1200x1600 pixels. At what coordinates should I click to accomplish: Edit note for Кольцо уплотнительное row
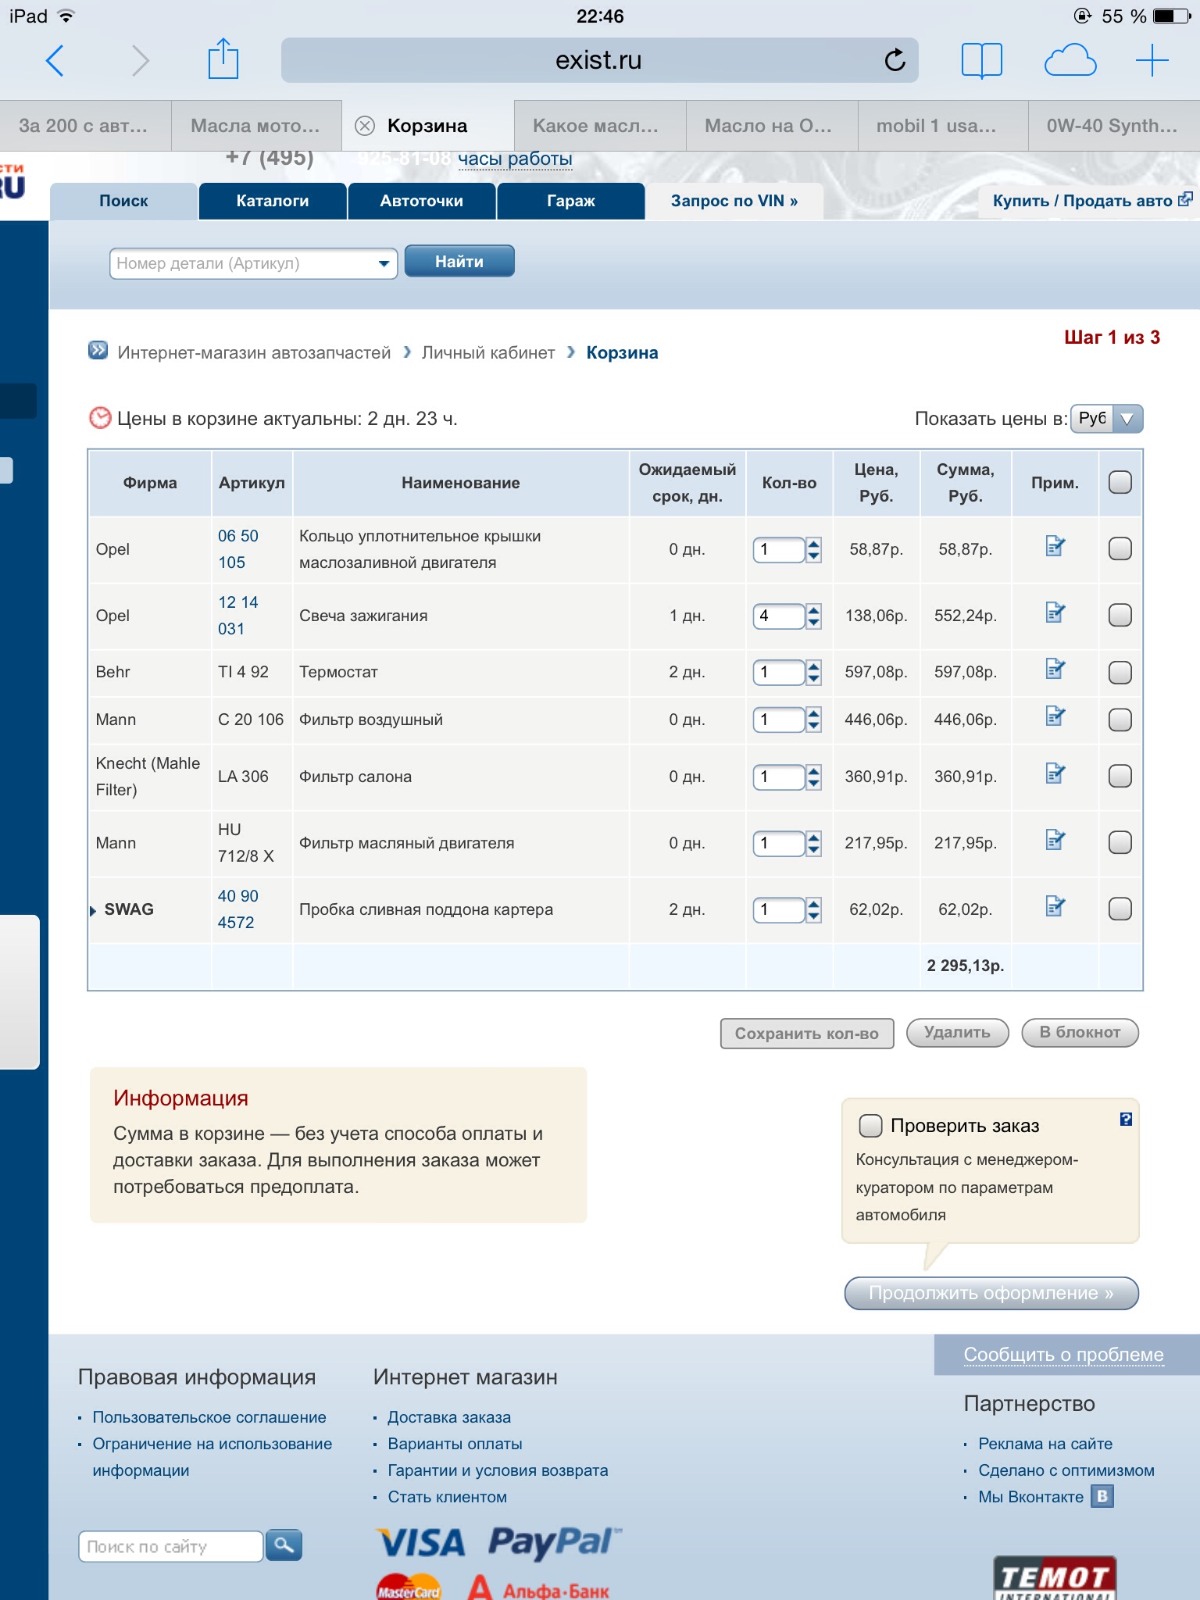(1055, 546)
